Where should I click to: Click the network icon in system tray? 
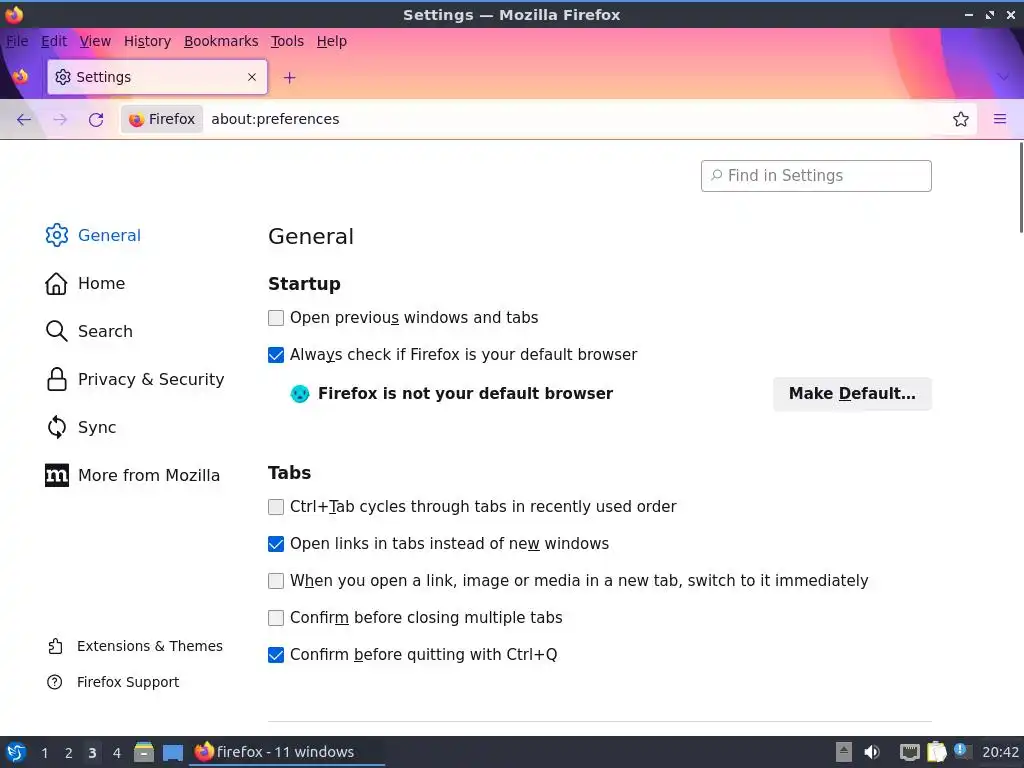click(x=909, y=752)
